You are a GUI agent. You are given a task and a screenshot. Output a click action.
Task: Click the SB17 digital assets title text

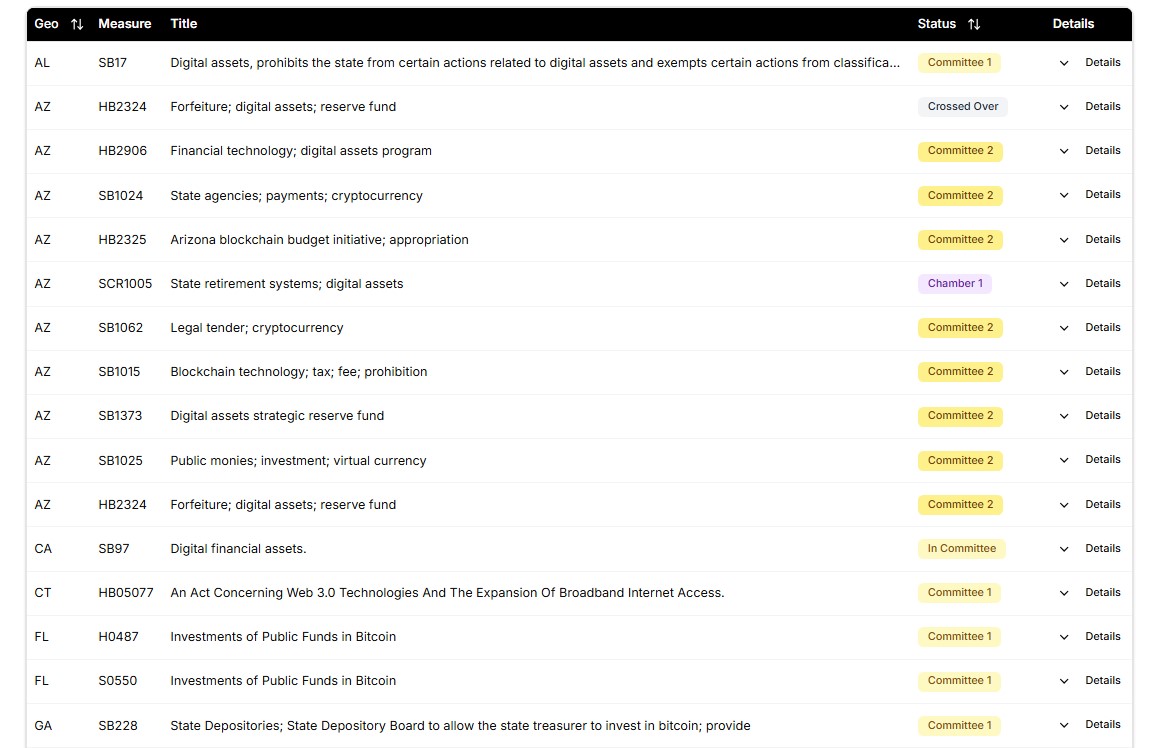[x=535, y=63]
